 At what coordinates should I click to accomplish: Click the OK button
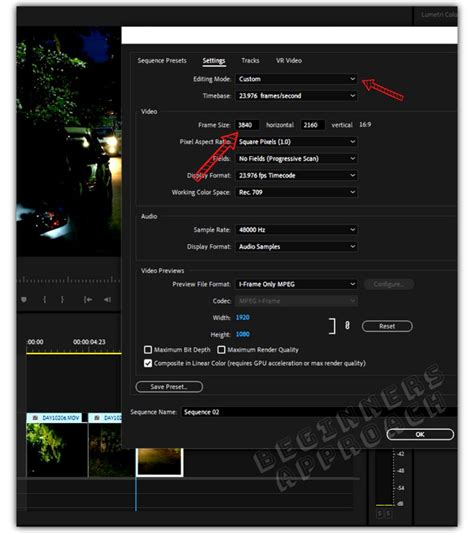(420, 434)
